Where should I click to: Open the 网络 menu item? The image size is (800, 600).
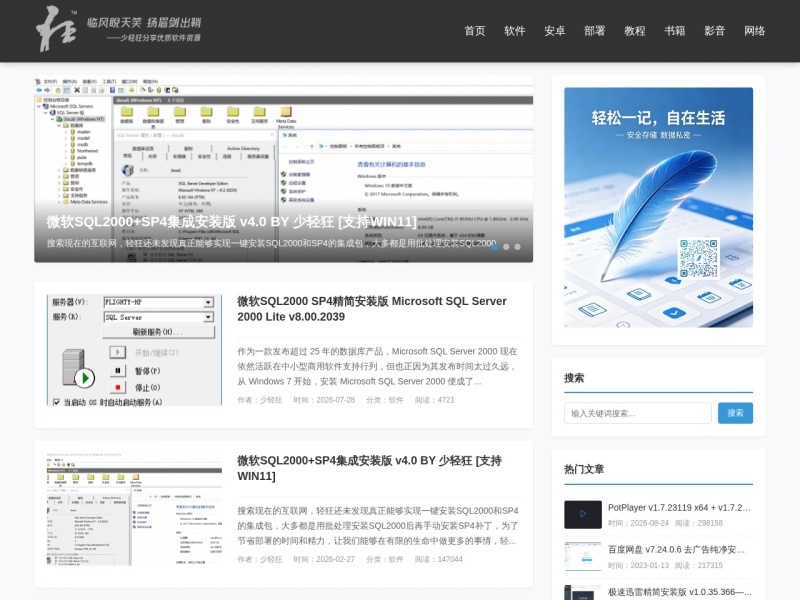[754, 31]
